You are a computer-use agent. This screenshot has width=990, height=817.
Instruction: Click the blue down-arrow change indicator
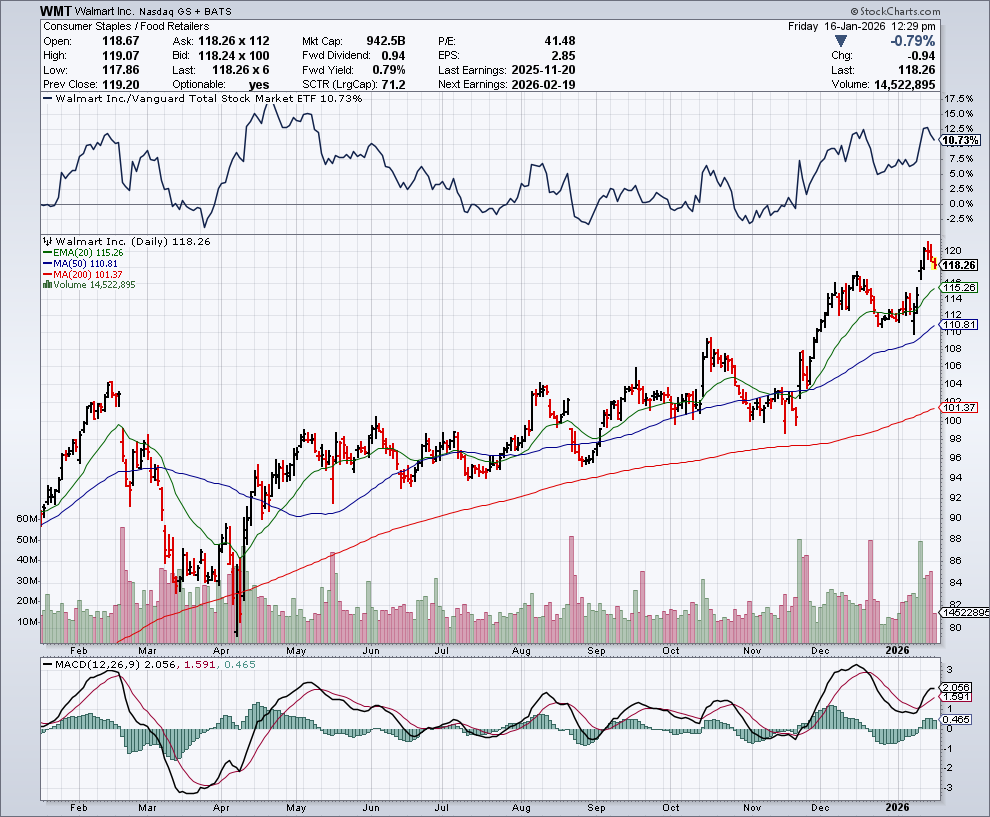tap(839, 41)
